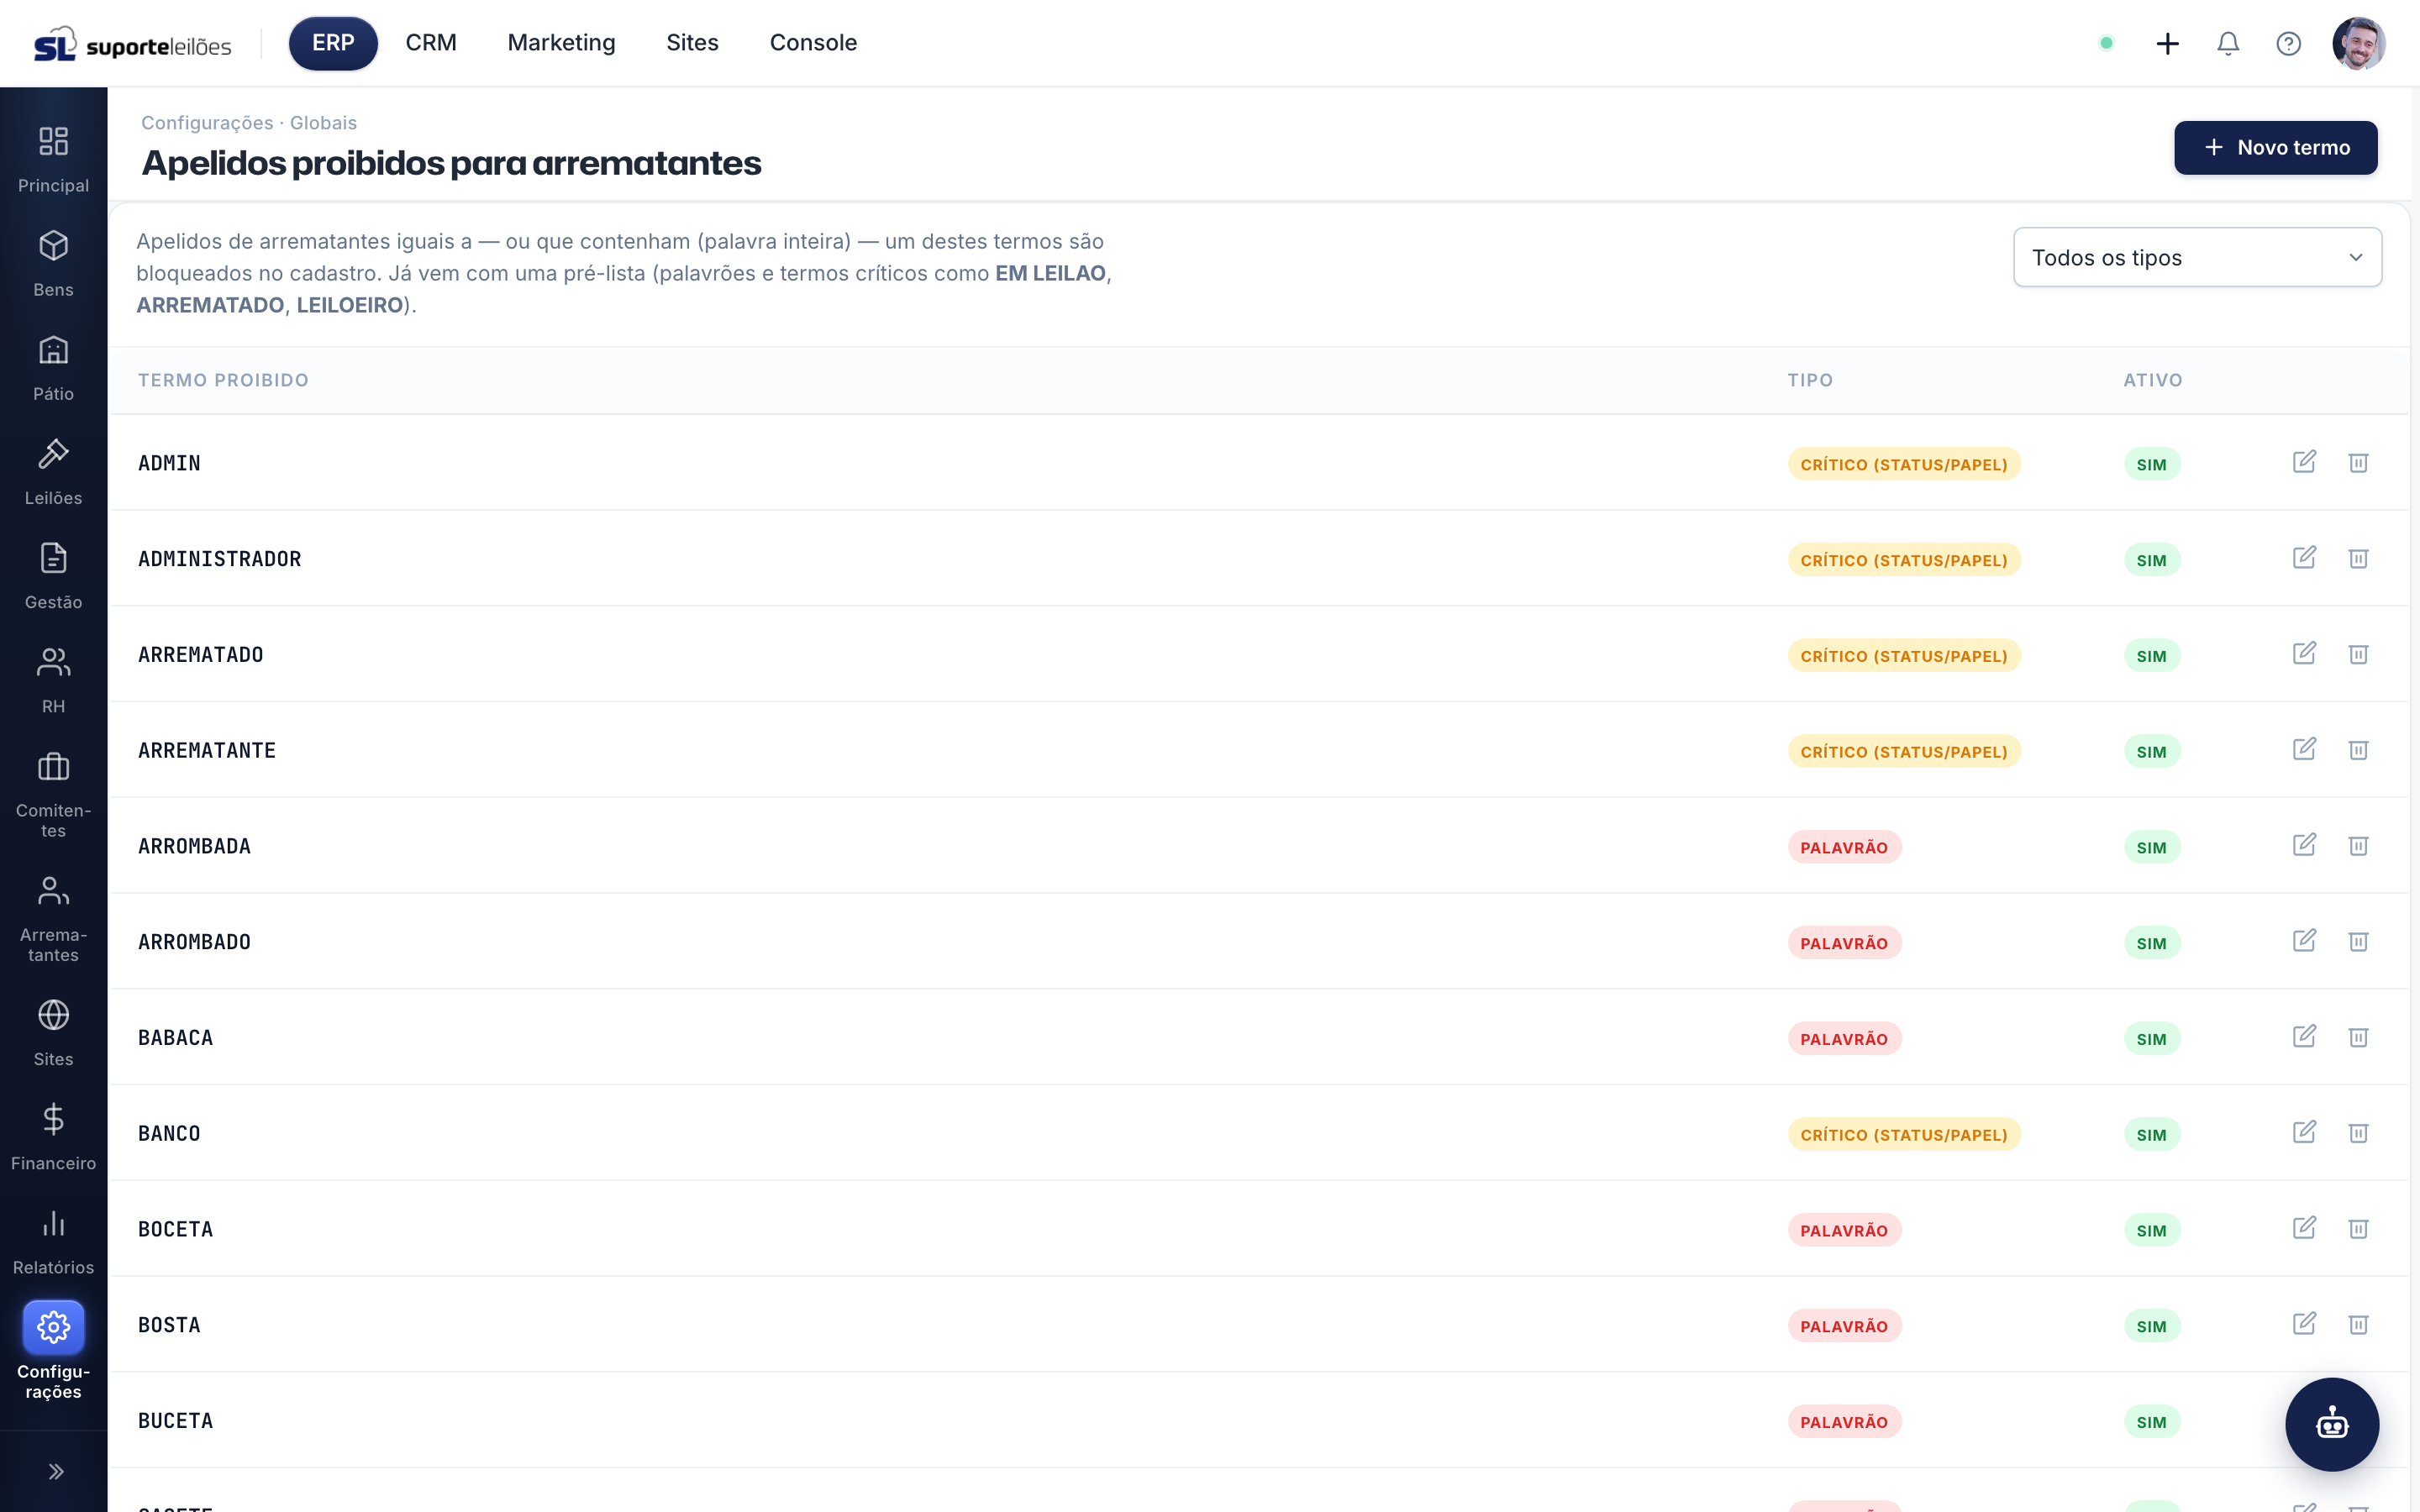The height and width of the screenshot is (1512, 2420).
Task: Delete the ARROMBADA term
Action: click(2358, 846)
